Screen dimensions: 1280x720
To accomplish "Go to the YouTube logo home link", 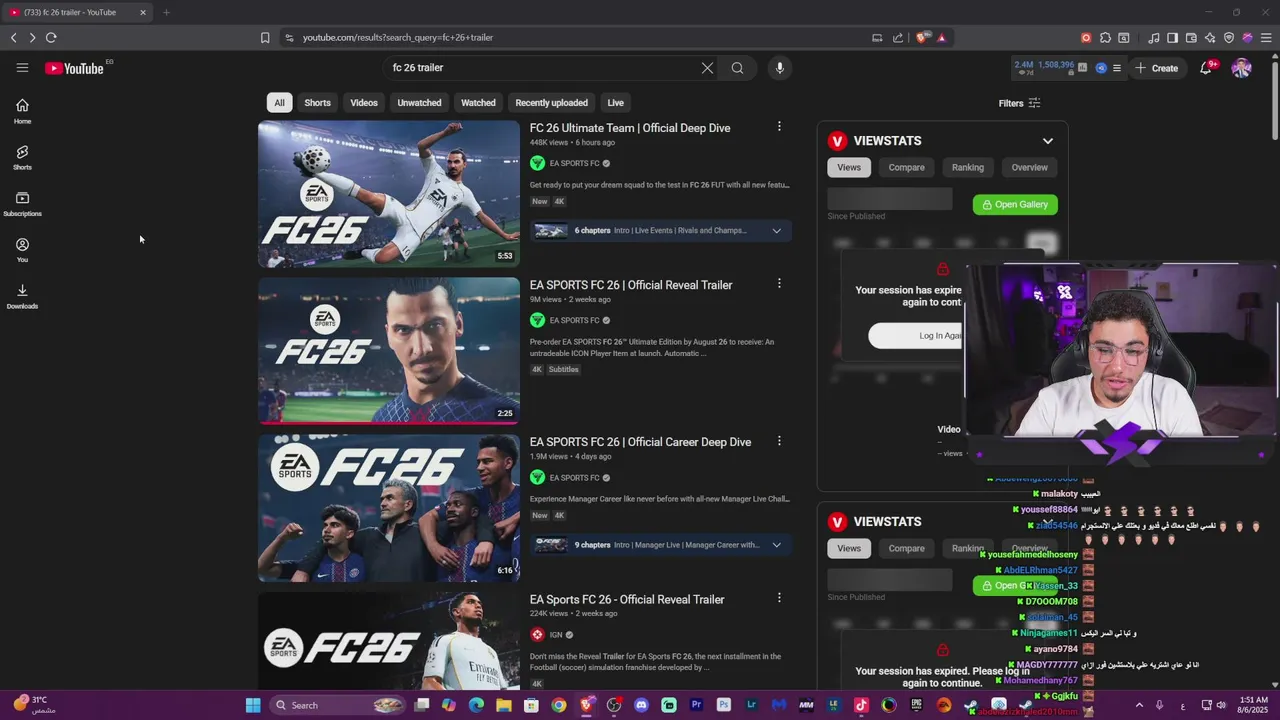I will 74,68.
